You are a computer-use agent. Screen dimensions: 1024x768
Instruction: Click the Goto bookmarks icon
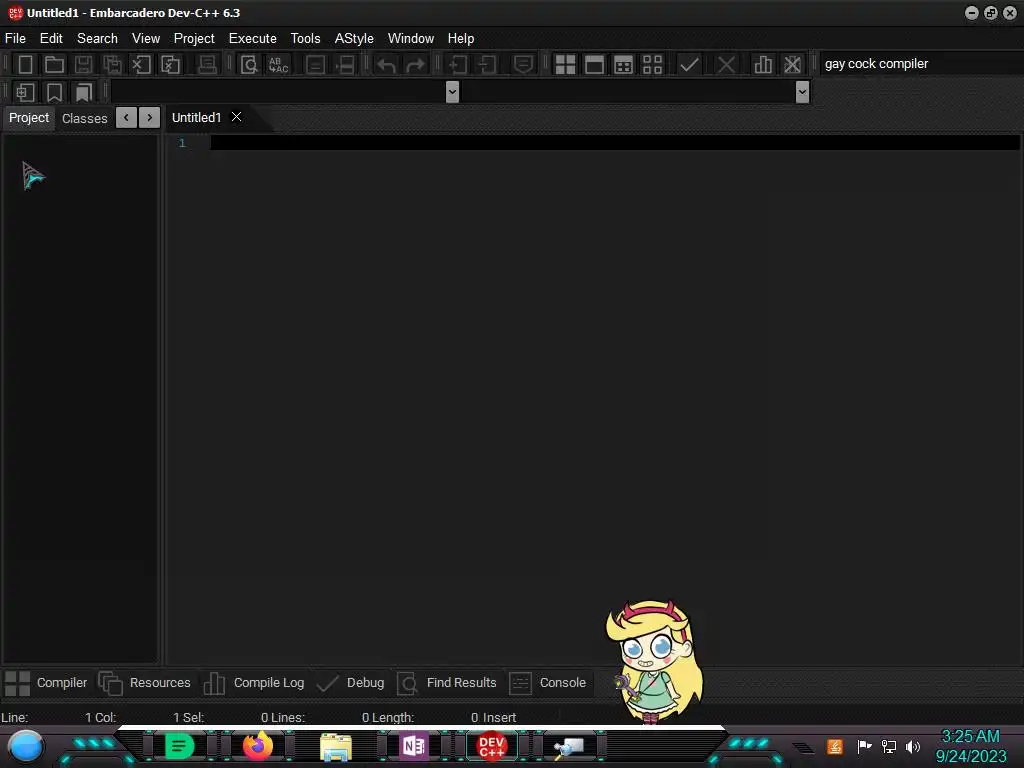pyautogui.click(x=83, y=92)
